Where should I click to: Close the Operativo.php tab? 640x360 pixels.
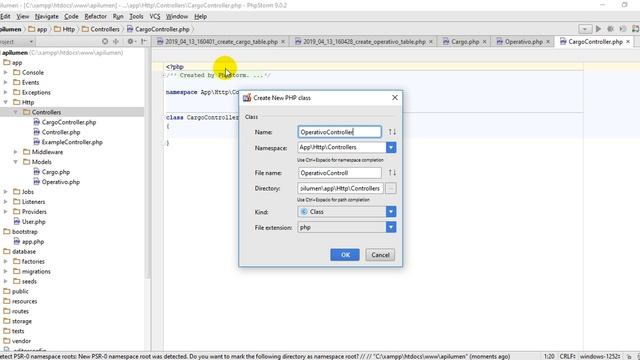coord(548,42)
